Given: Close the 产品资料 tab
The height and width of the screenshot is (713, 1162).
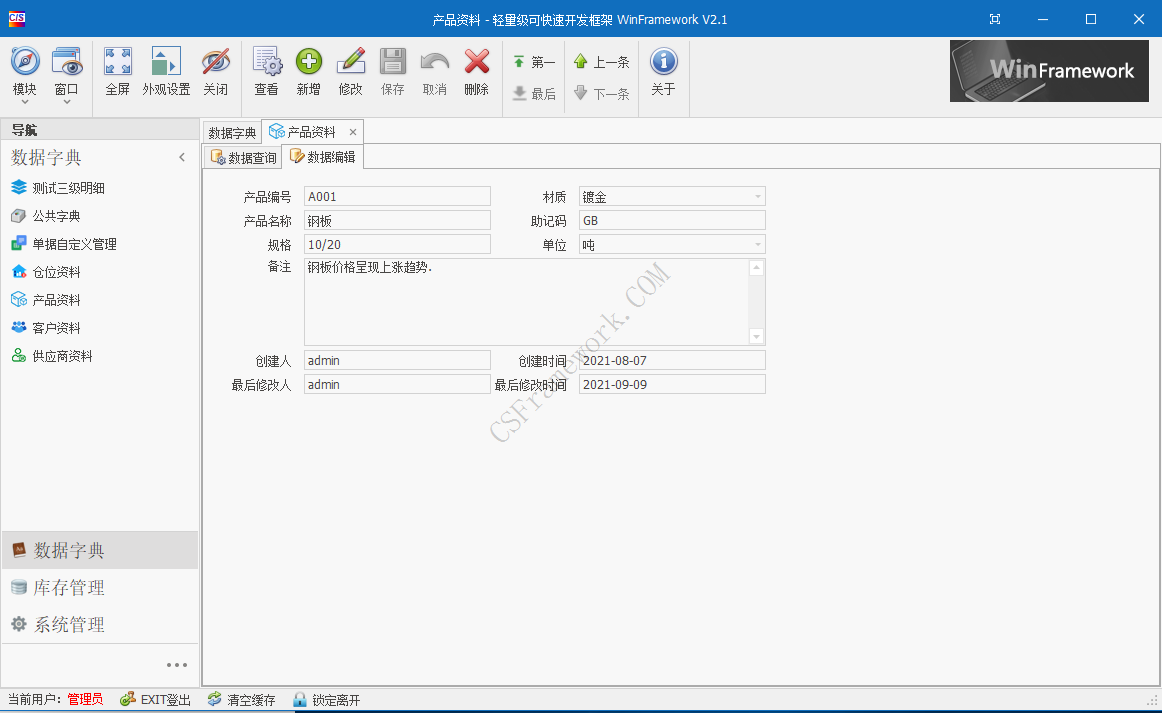Looking at the screenshot, I should 353,132.
